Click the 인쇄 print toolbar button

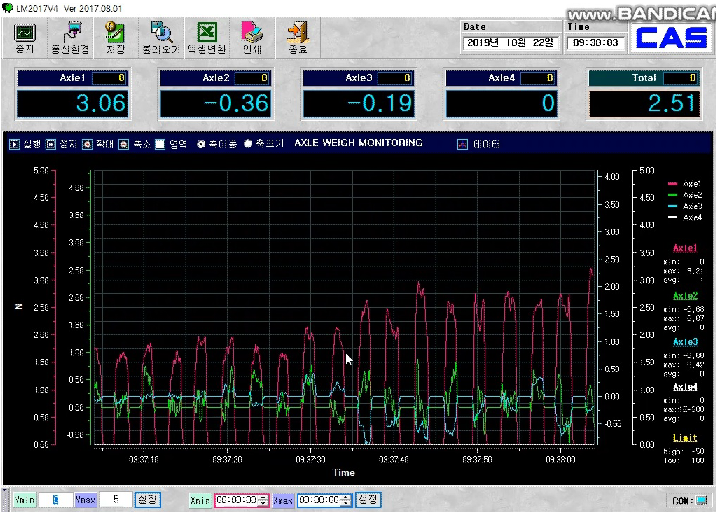point(252,38)
